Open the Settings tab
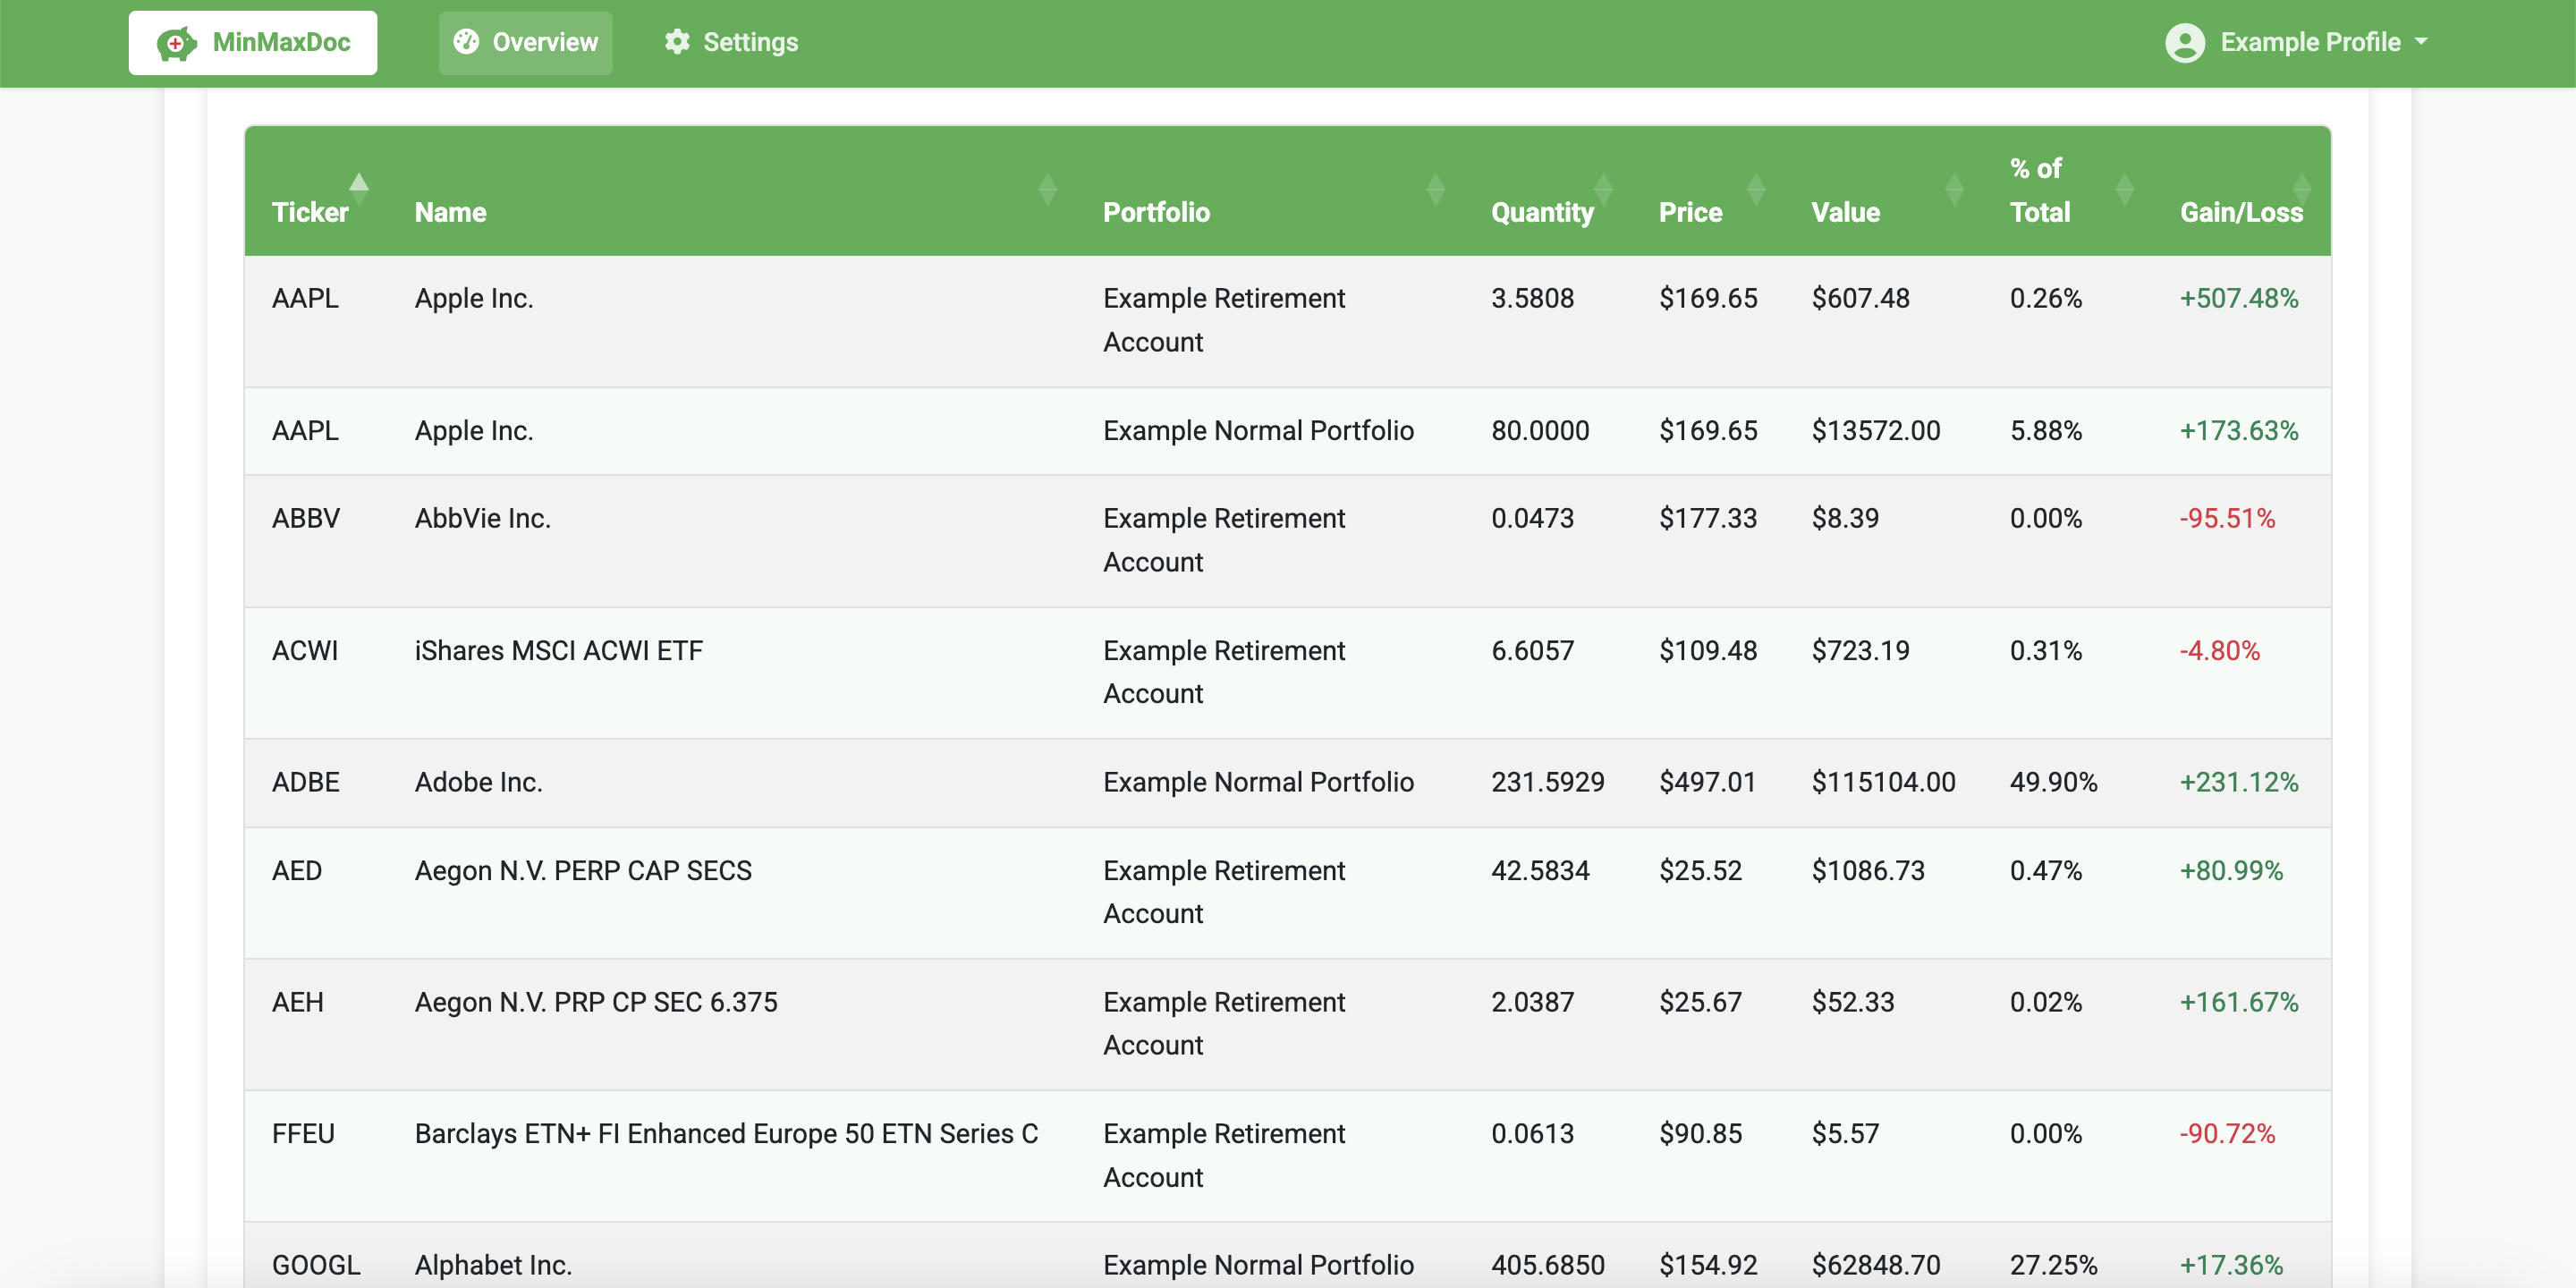 [x=729, y=42]
